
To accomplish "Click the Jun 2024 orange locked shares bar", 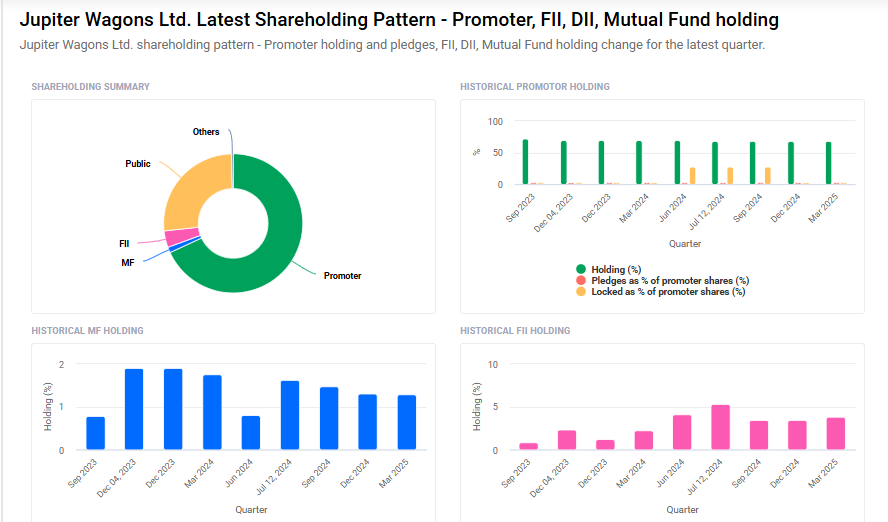I will [x=692, y=176].
